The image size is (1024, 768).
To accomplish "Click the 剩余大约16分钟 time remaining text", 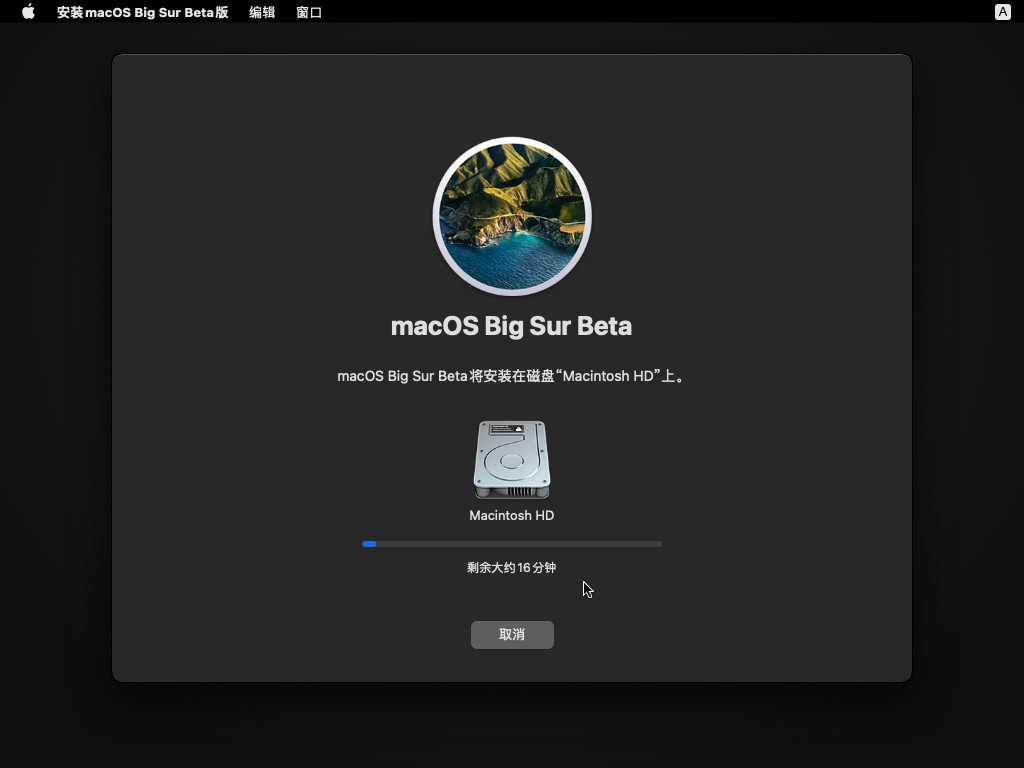I will [511, 568].
